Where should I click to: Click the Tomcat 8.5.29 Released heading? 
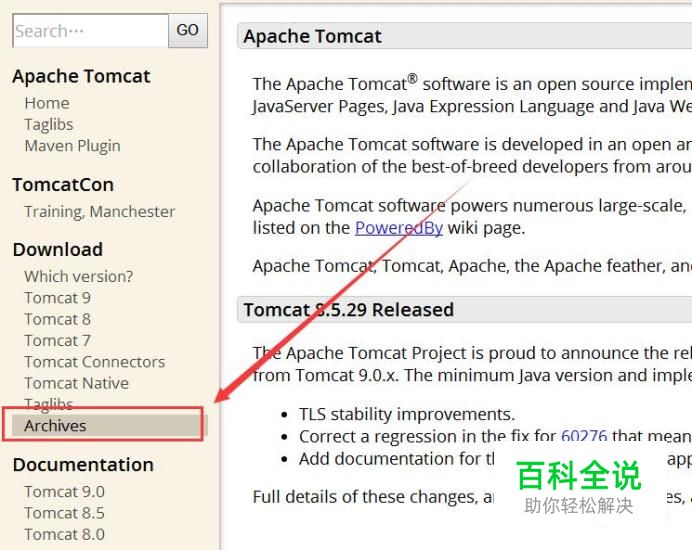(x=349, y=310)
